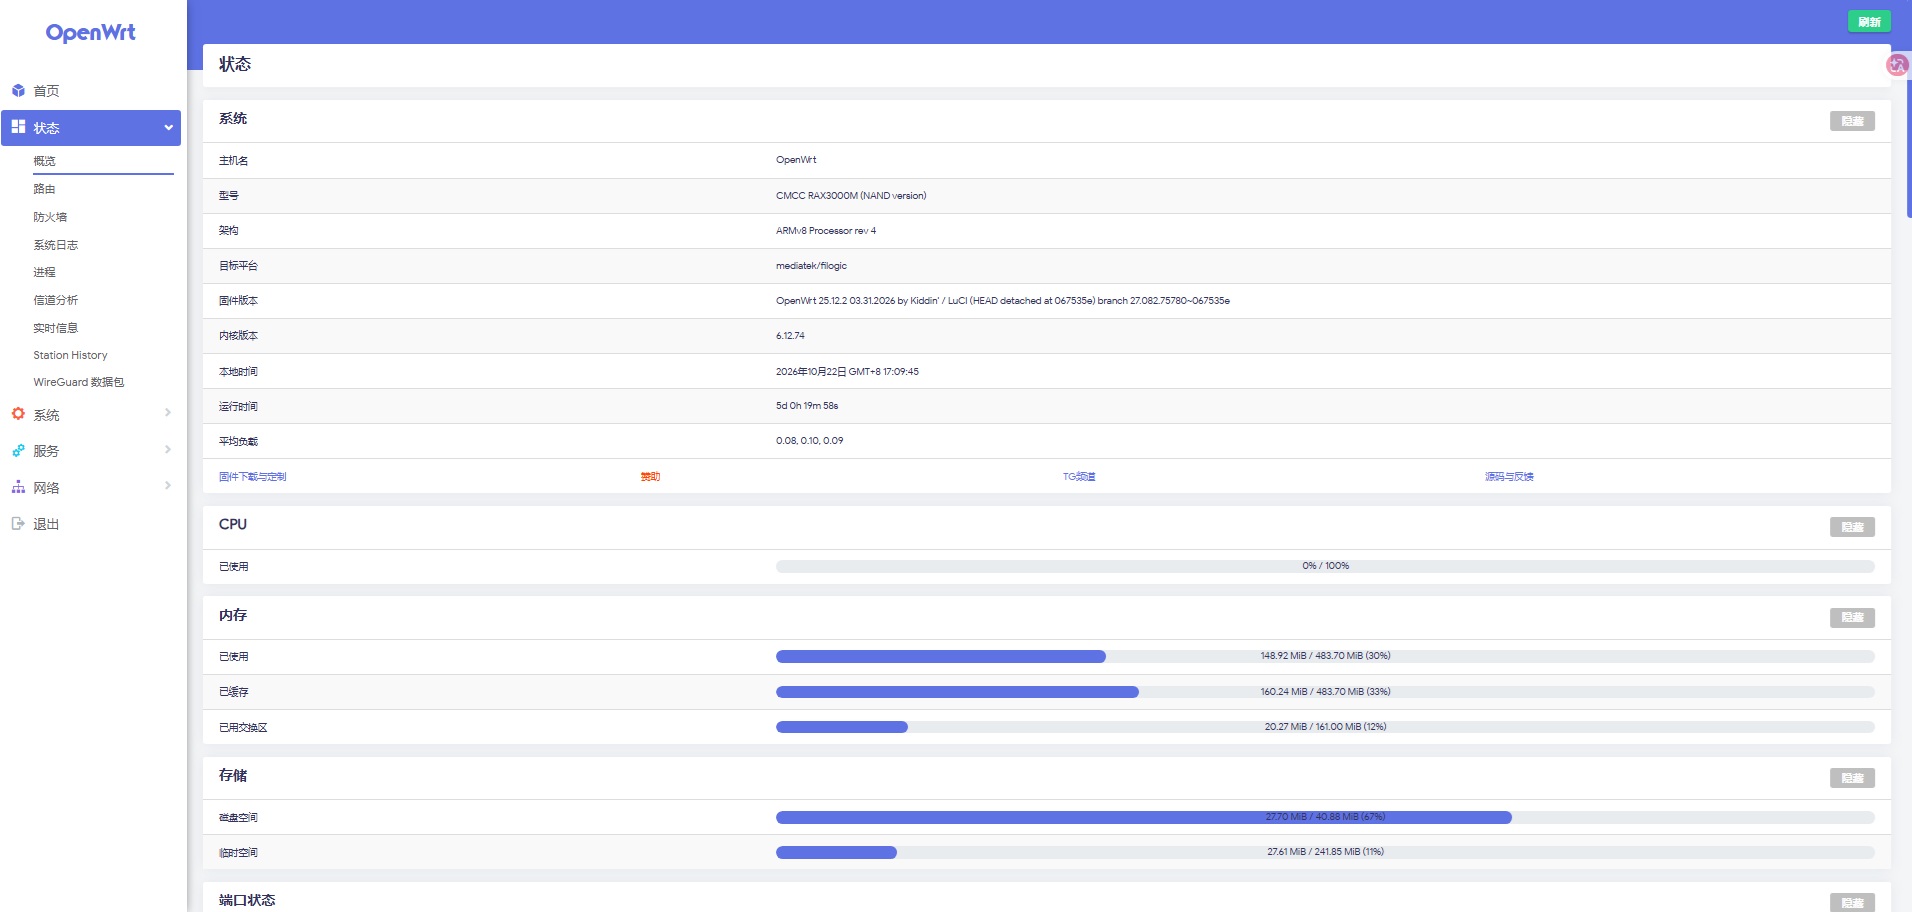Click the 已缓存 memory progress bar
The height and width of the screenshot is (912, 1912).
pyautogui.click(x=1325, y=692)
